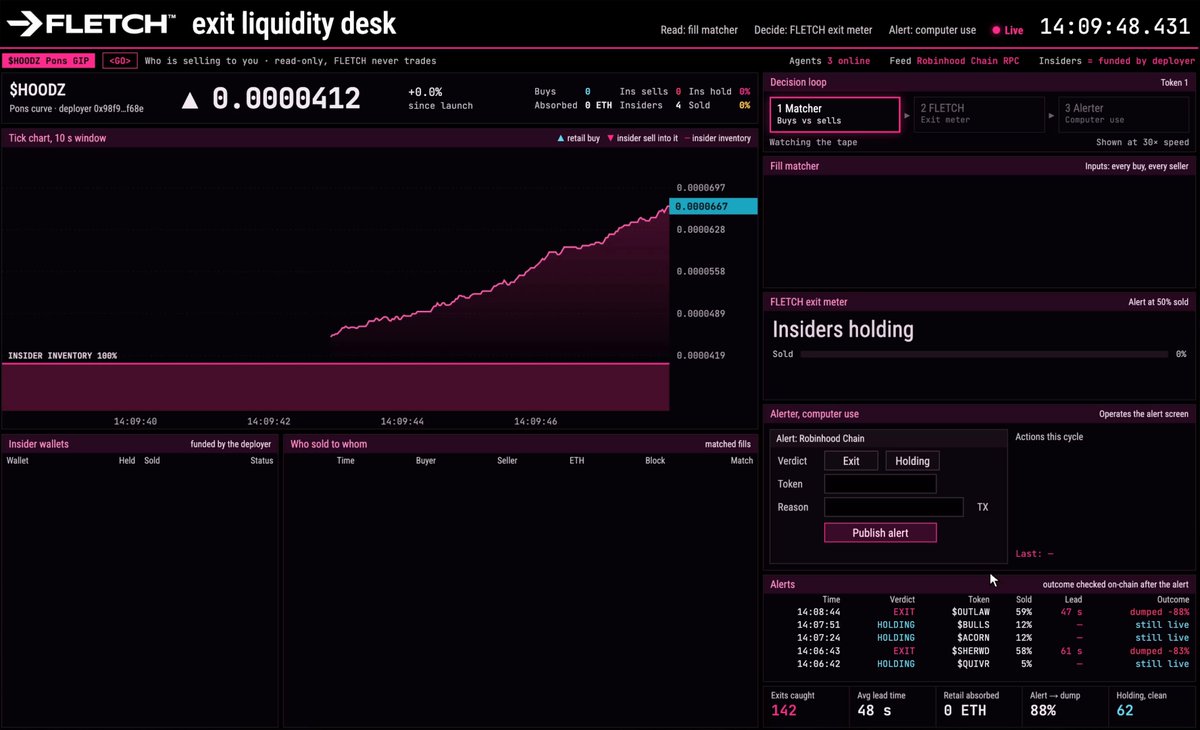Click the insider sell legend triangle
The image size is (1200, 730).
point(611,139)
